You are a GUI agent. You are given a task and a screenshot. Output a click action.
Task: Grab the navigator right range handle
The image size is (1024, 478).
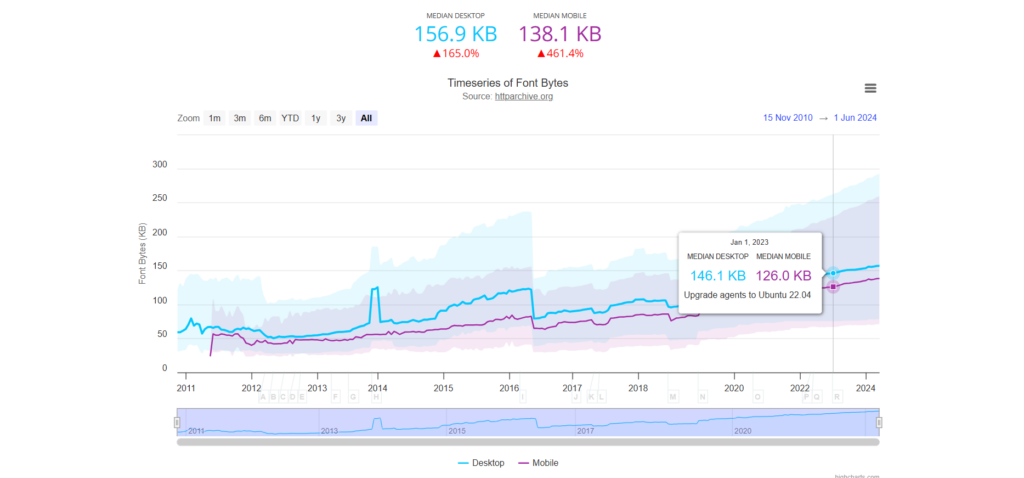(x=879, y=422)
